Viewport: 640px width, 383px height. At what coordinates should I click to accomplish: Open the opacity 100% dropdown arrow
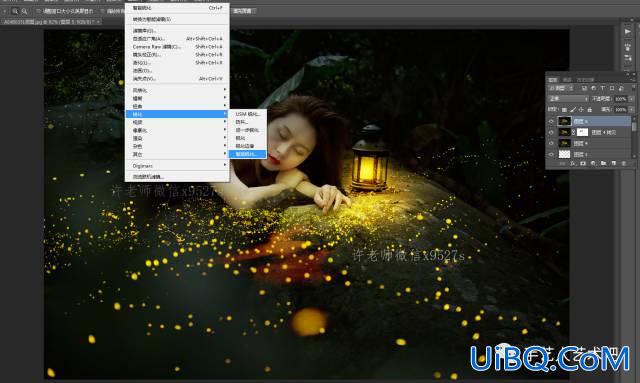(x=631, y=99)
